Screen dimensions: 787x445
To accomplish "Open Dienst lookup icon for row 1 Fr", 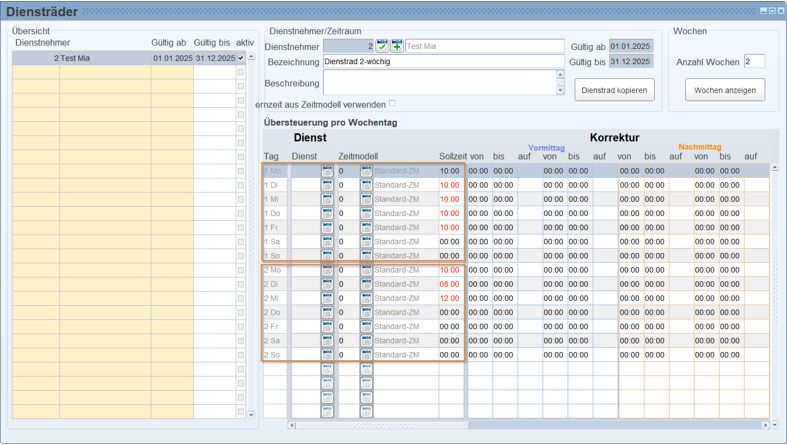I will pos(327,227).
